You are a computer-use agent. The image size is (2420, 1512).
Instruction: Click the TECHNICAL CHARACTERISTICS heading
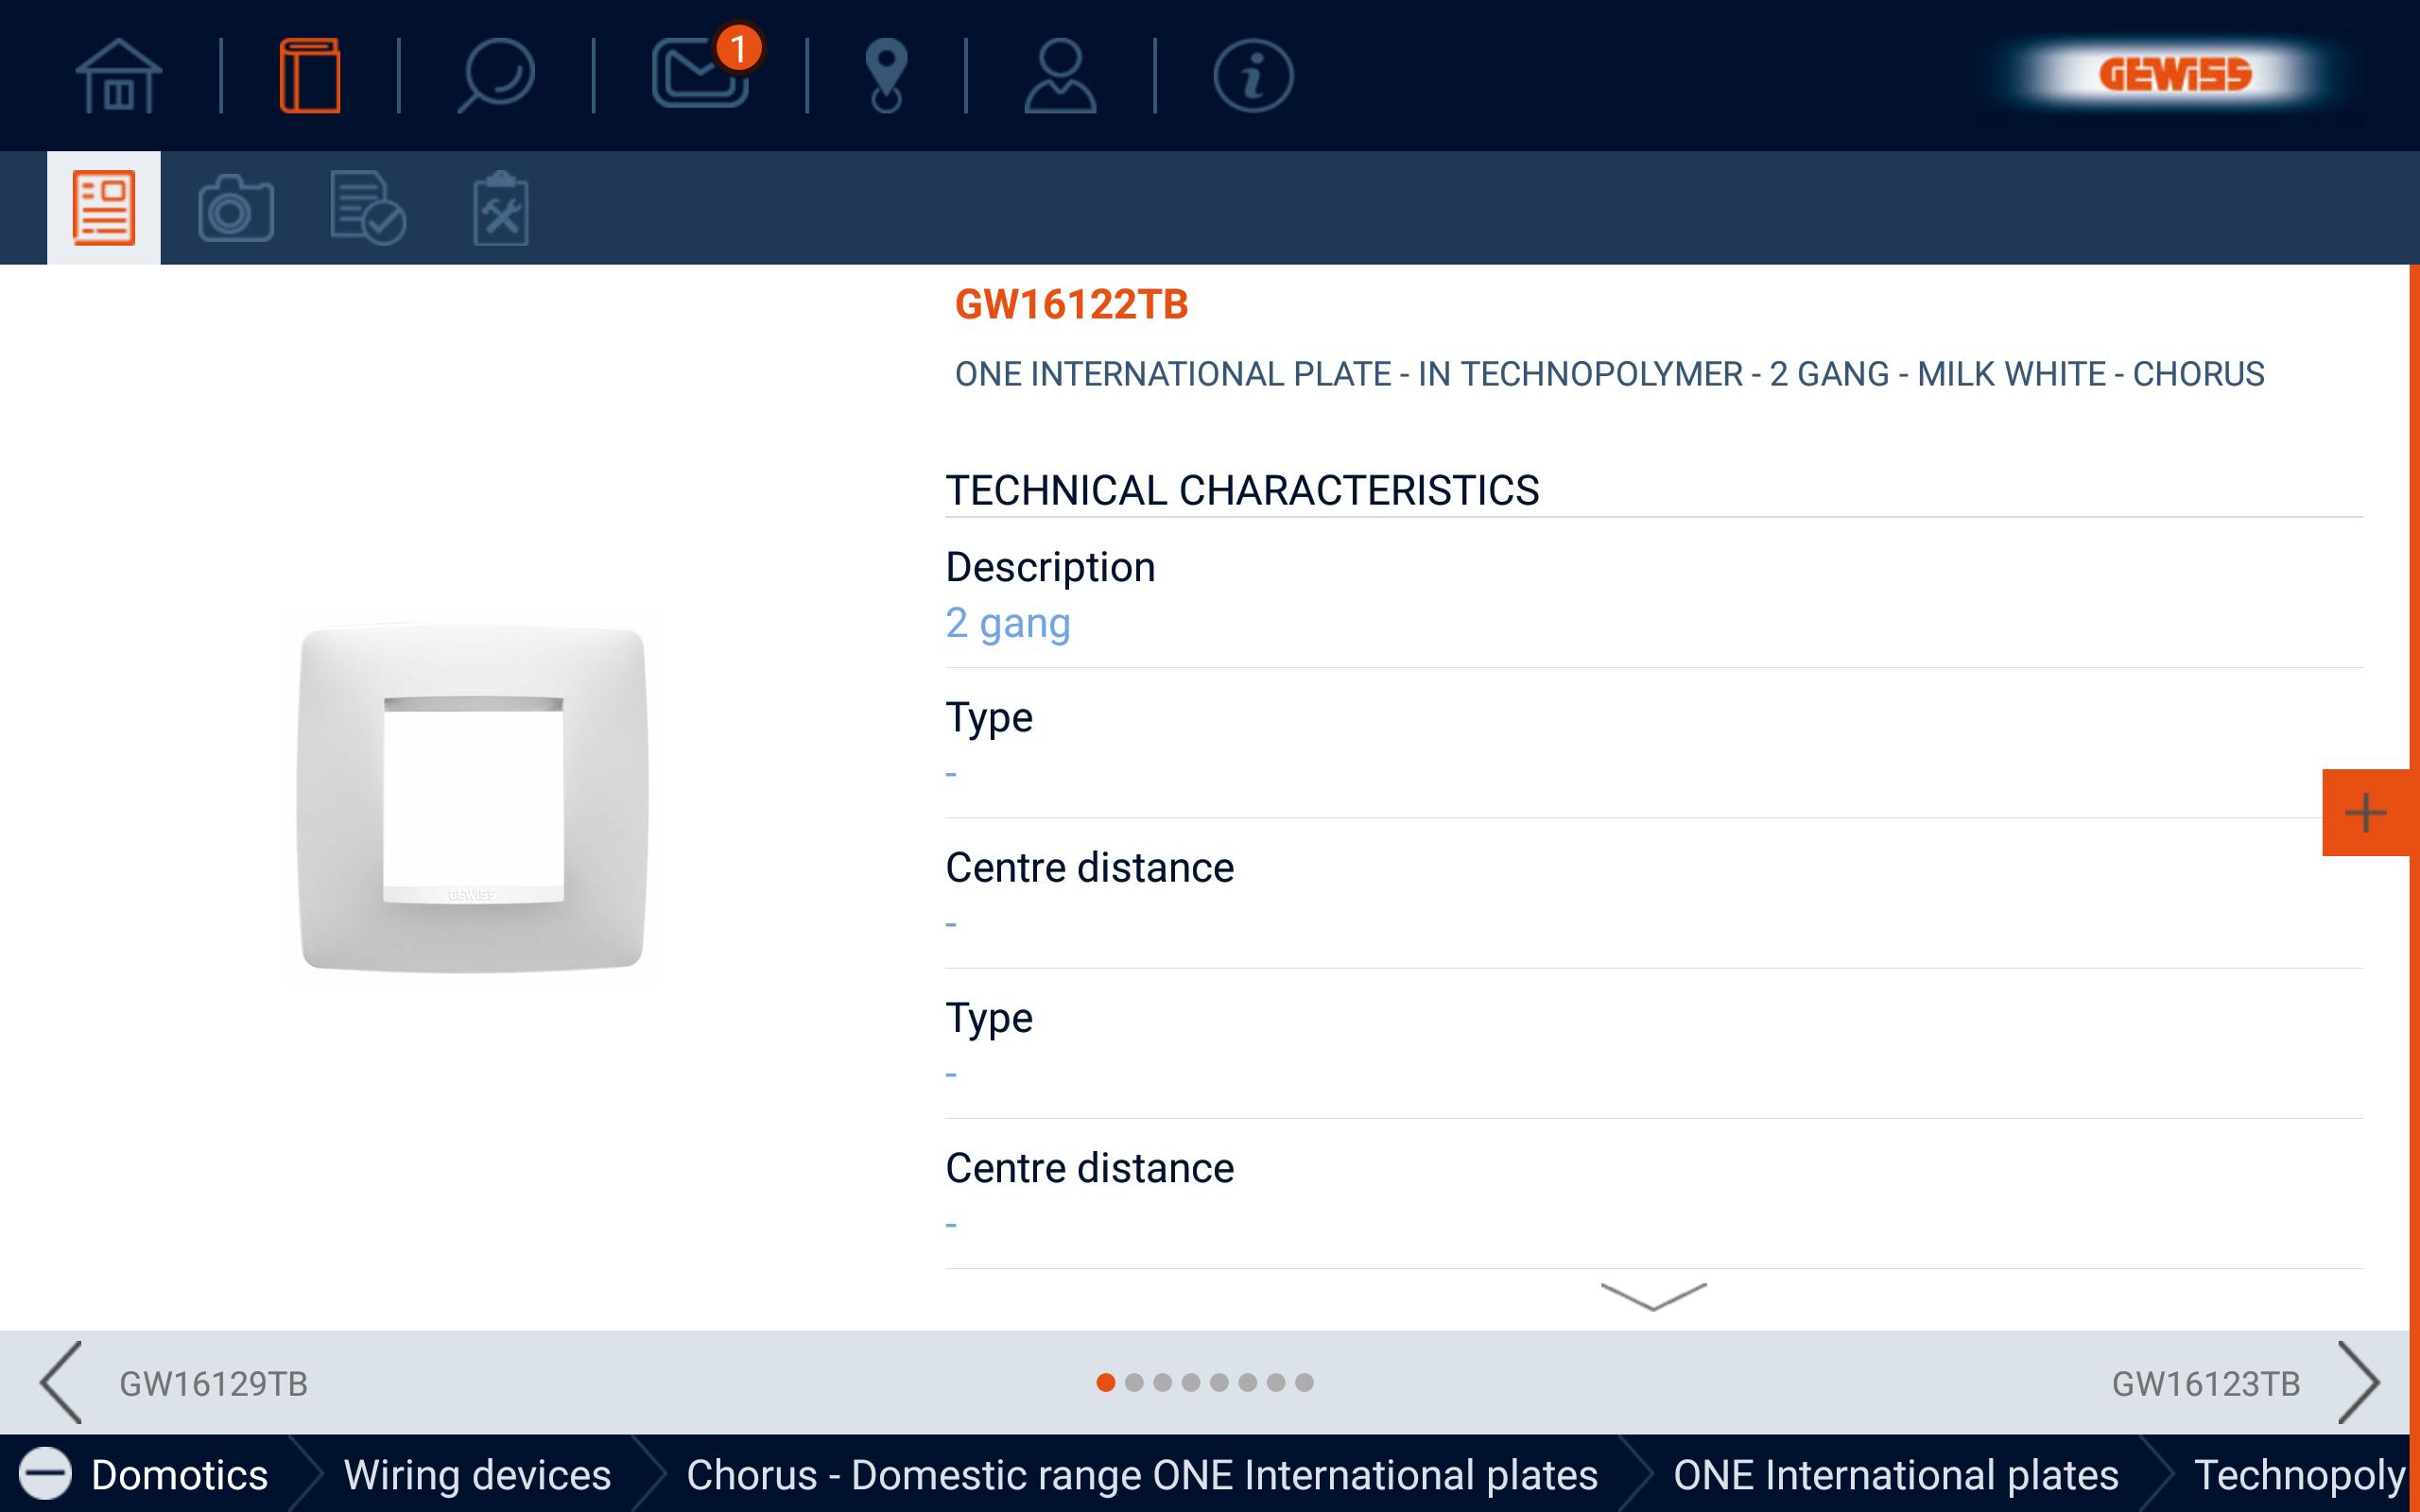coord(1242,490)
